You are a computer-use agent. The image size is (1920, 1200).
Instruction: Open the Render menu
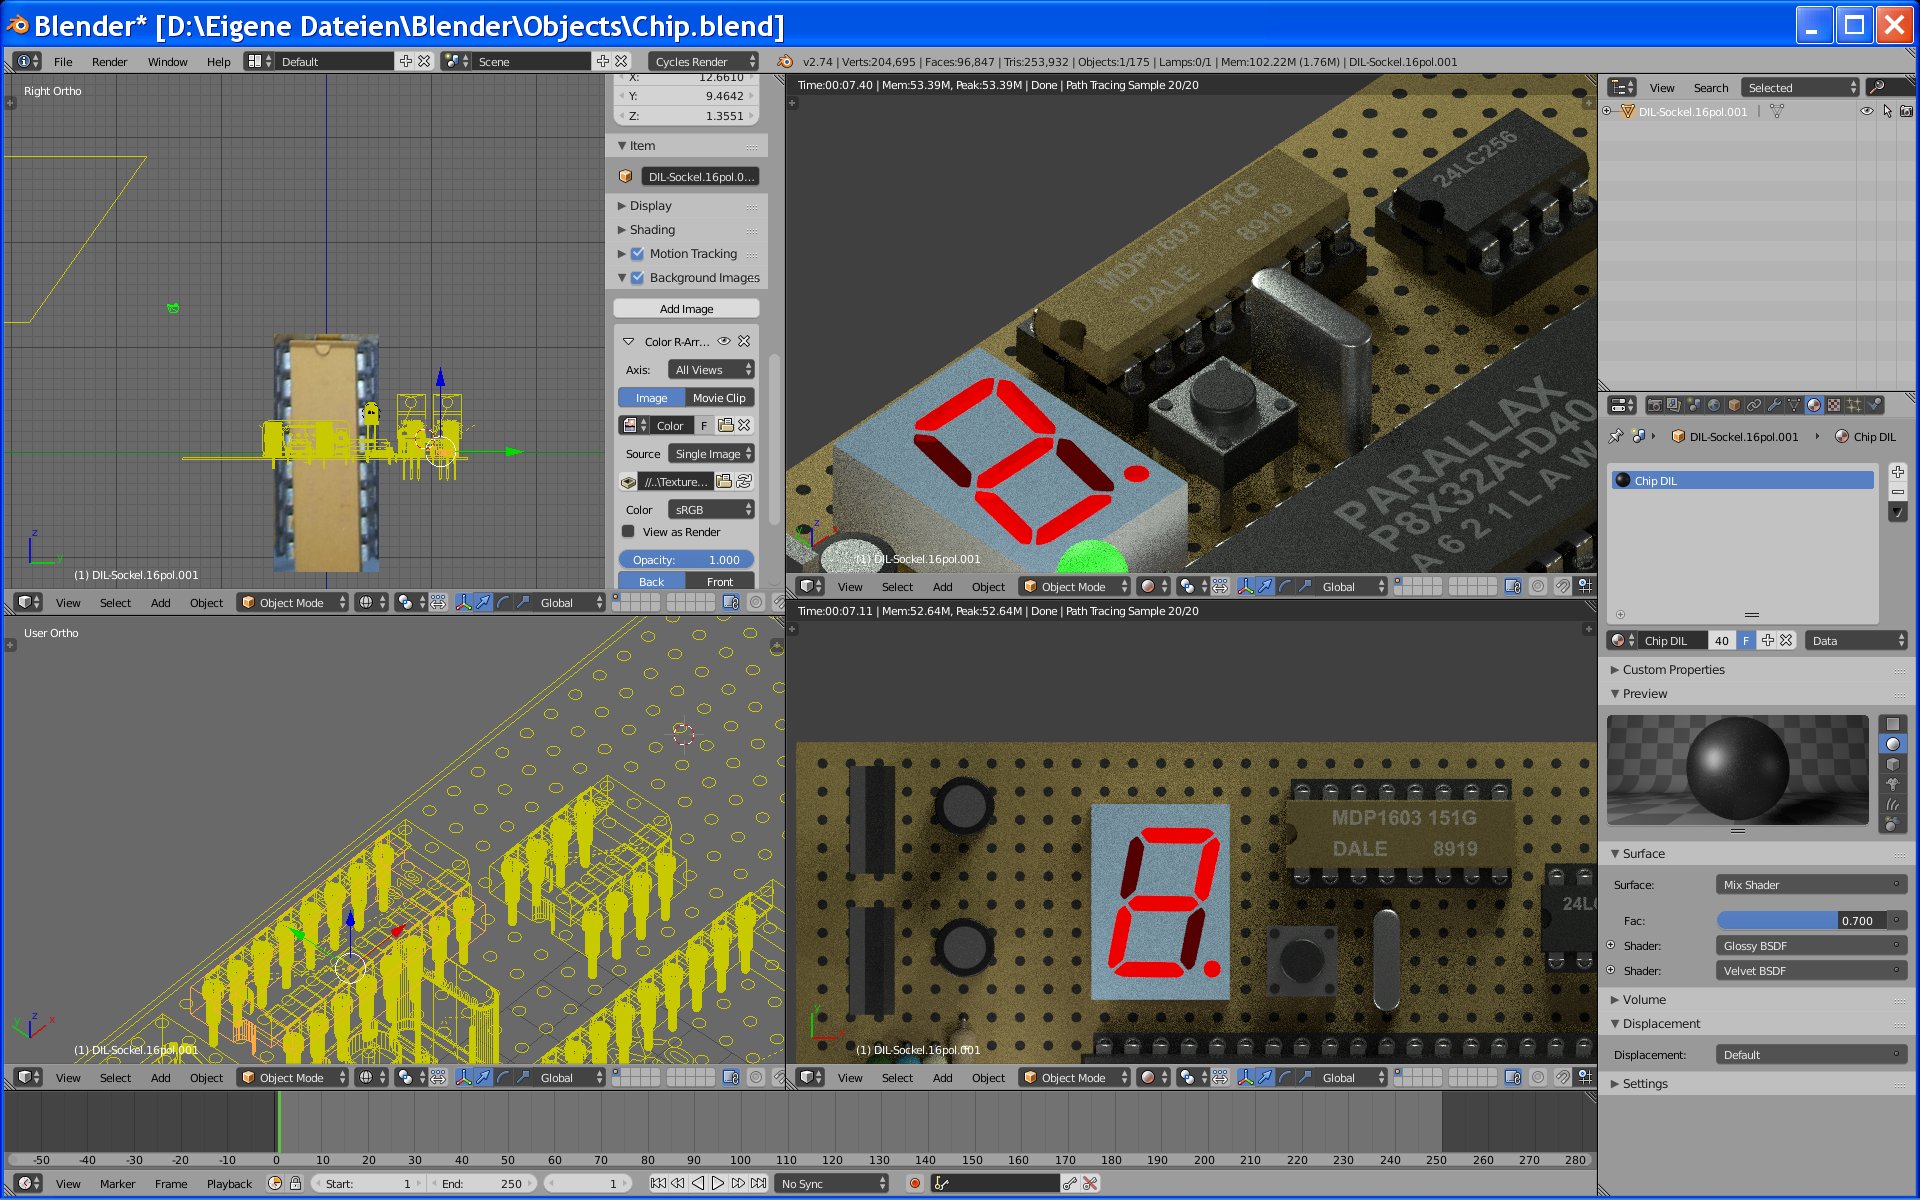[x=109, y=62]
